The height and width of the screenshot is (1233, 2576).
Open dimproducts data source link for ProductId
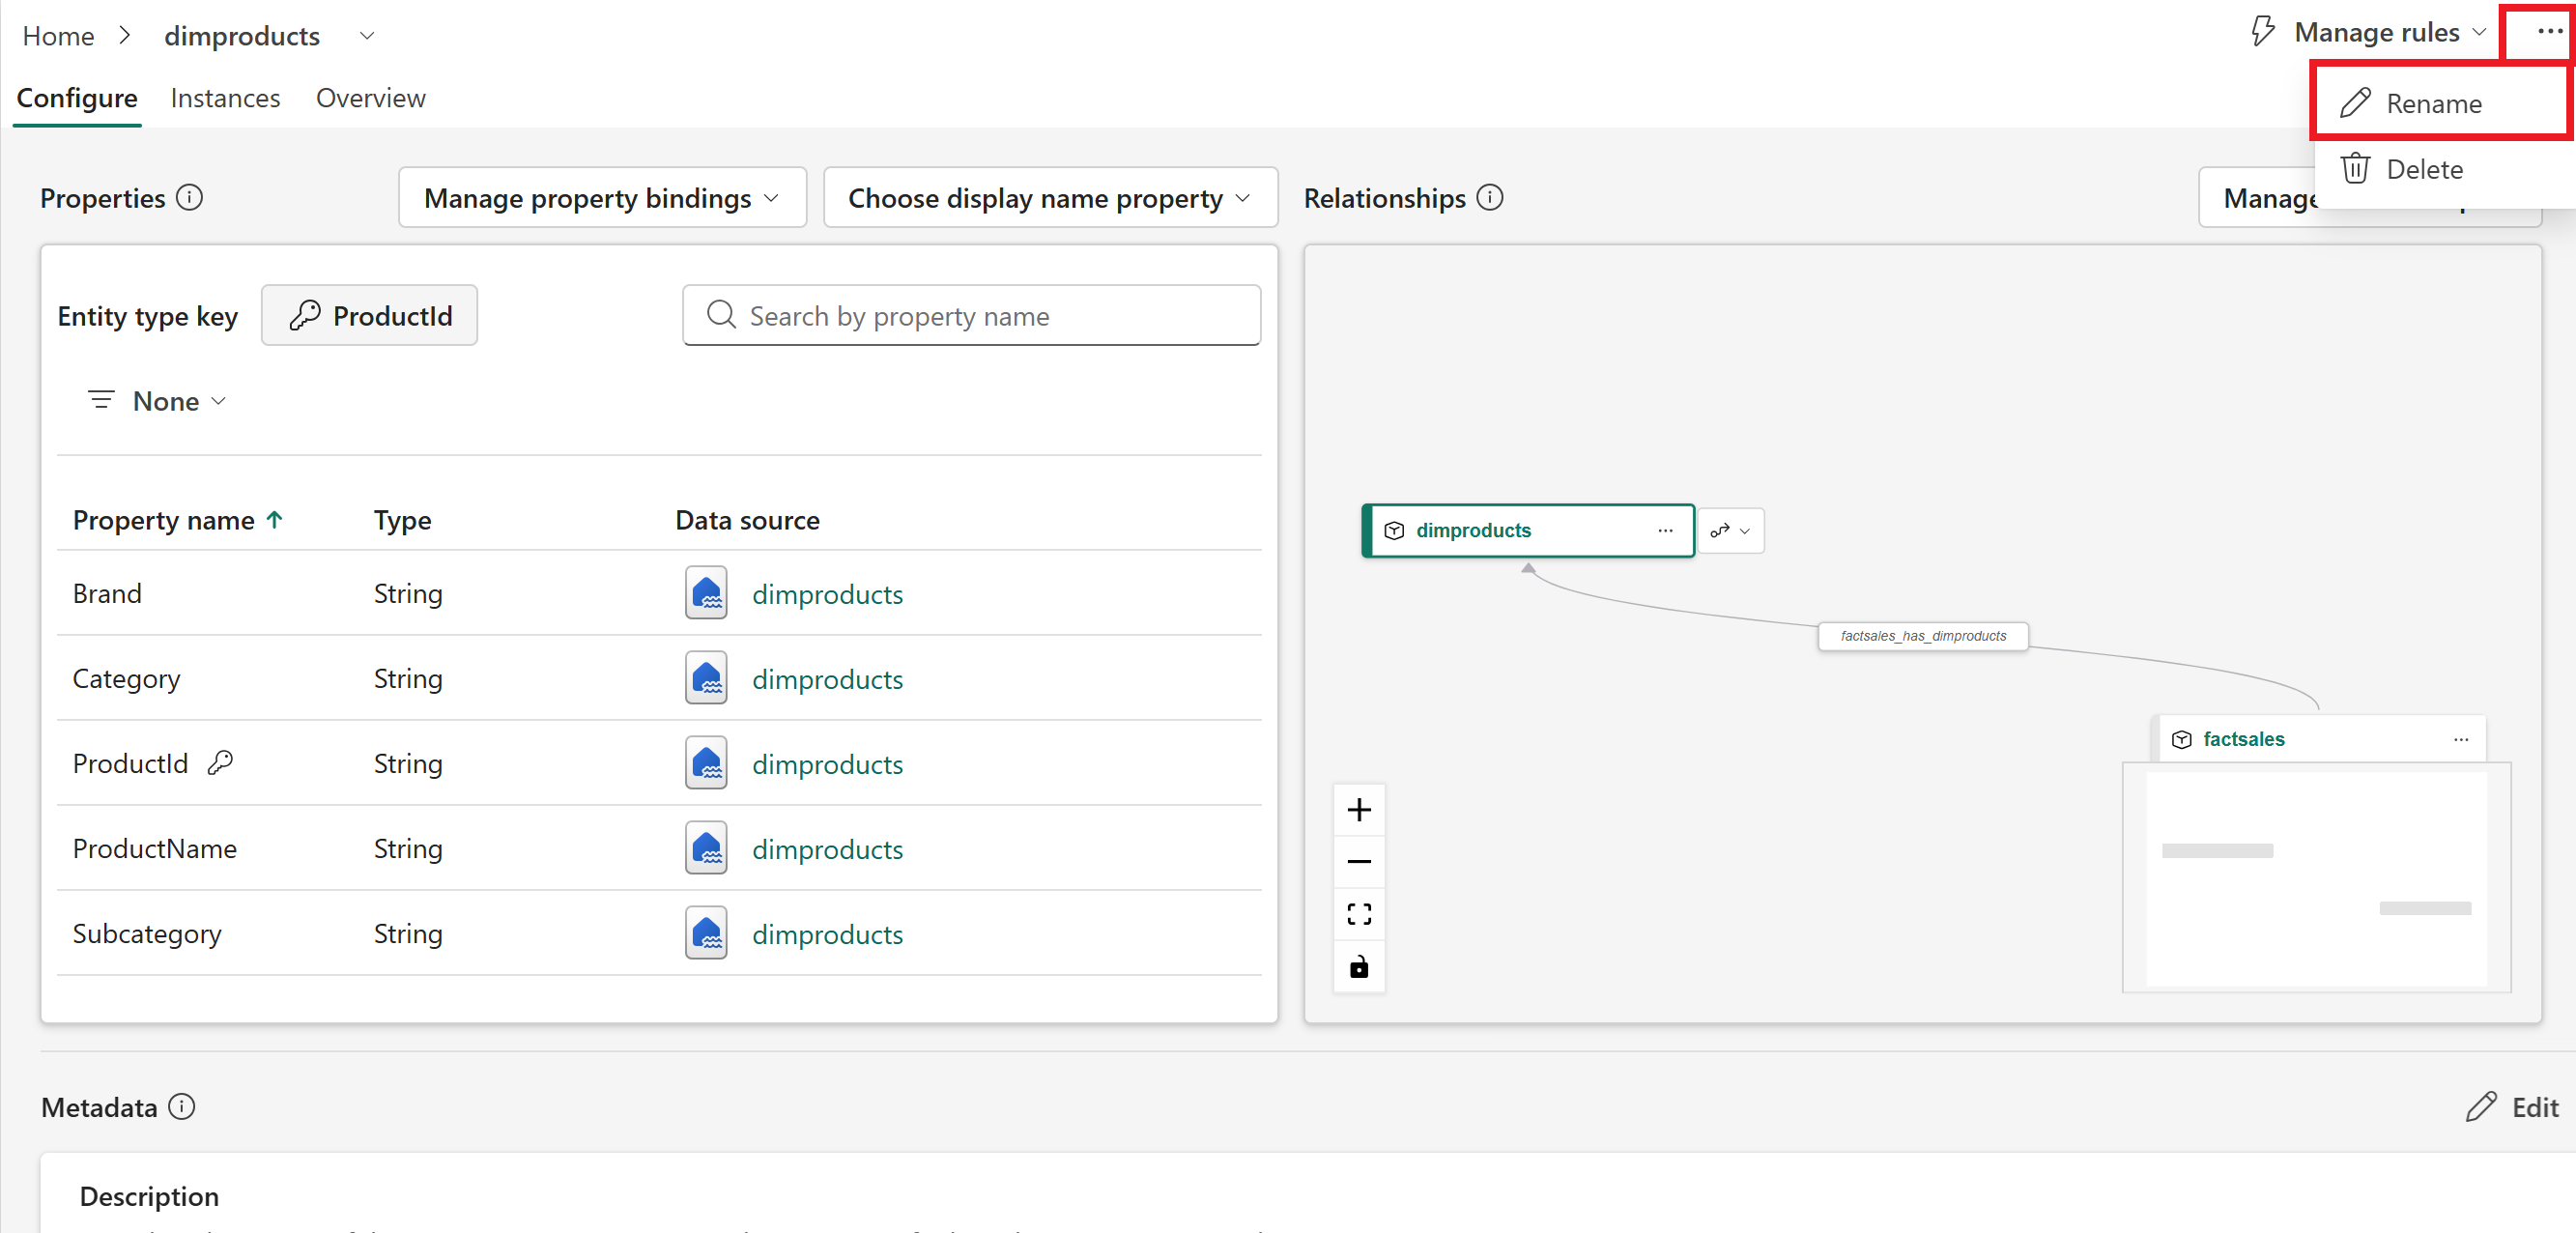click(x=827, y=764)
